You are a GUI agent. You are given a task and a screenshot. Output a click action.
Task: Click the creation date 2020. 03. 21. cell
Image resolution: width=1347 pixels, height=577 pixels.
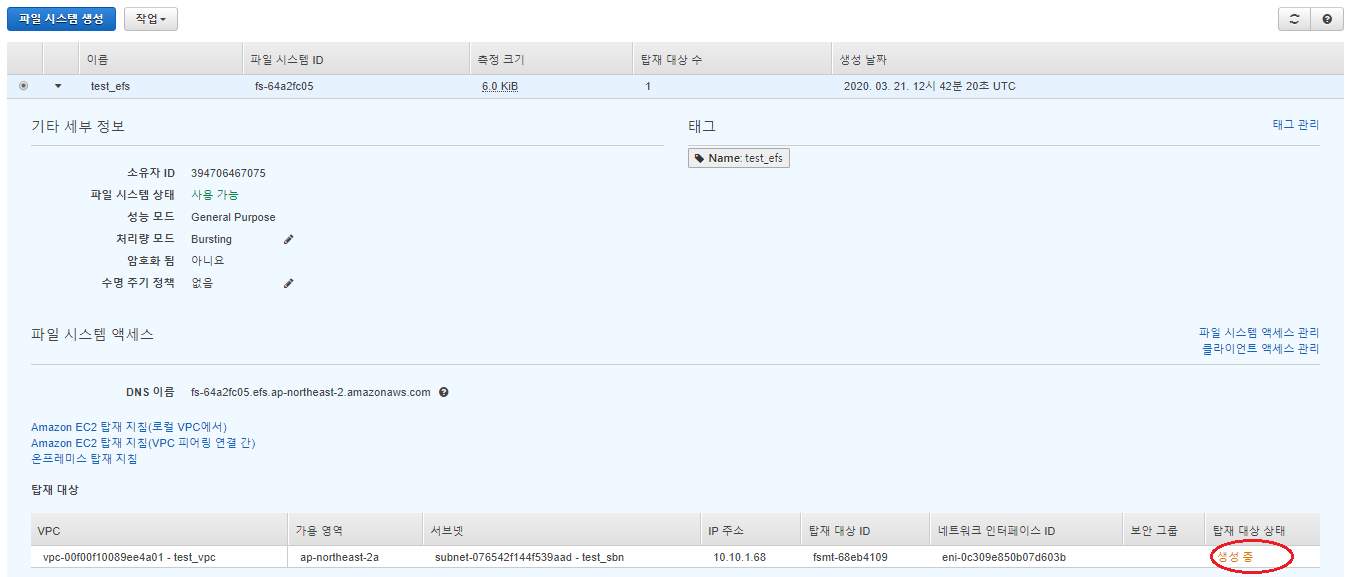point(929,87)
